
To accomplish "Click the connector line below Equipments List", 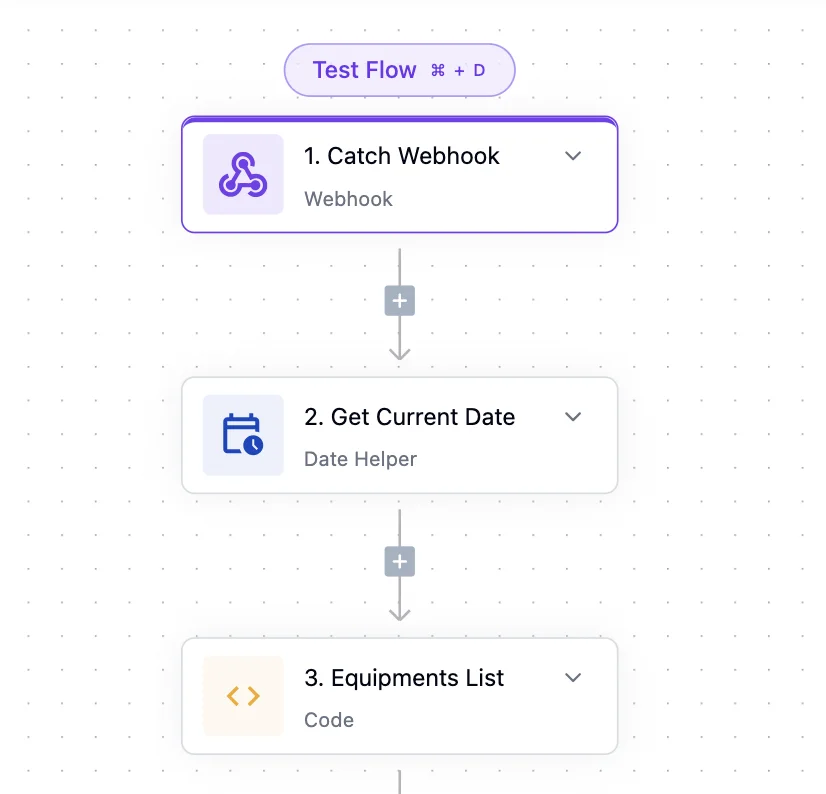I will (400, 781).
